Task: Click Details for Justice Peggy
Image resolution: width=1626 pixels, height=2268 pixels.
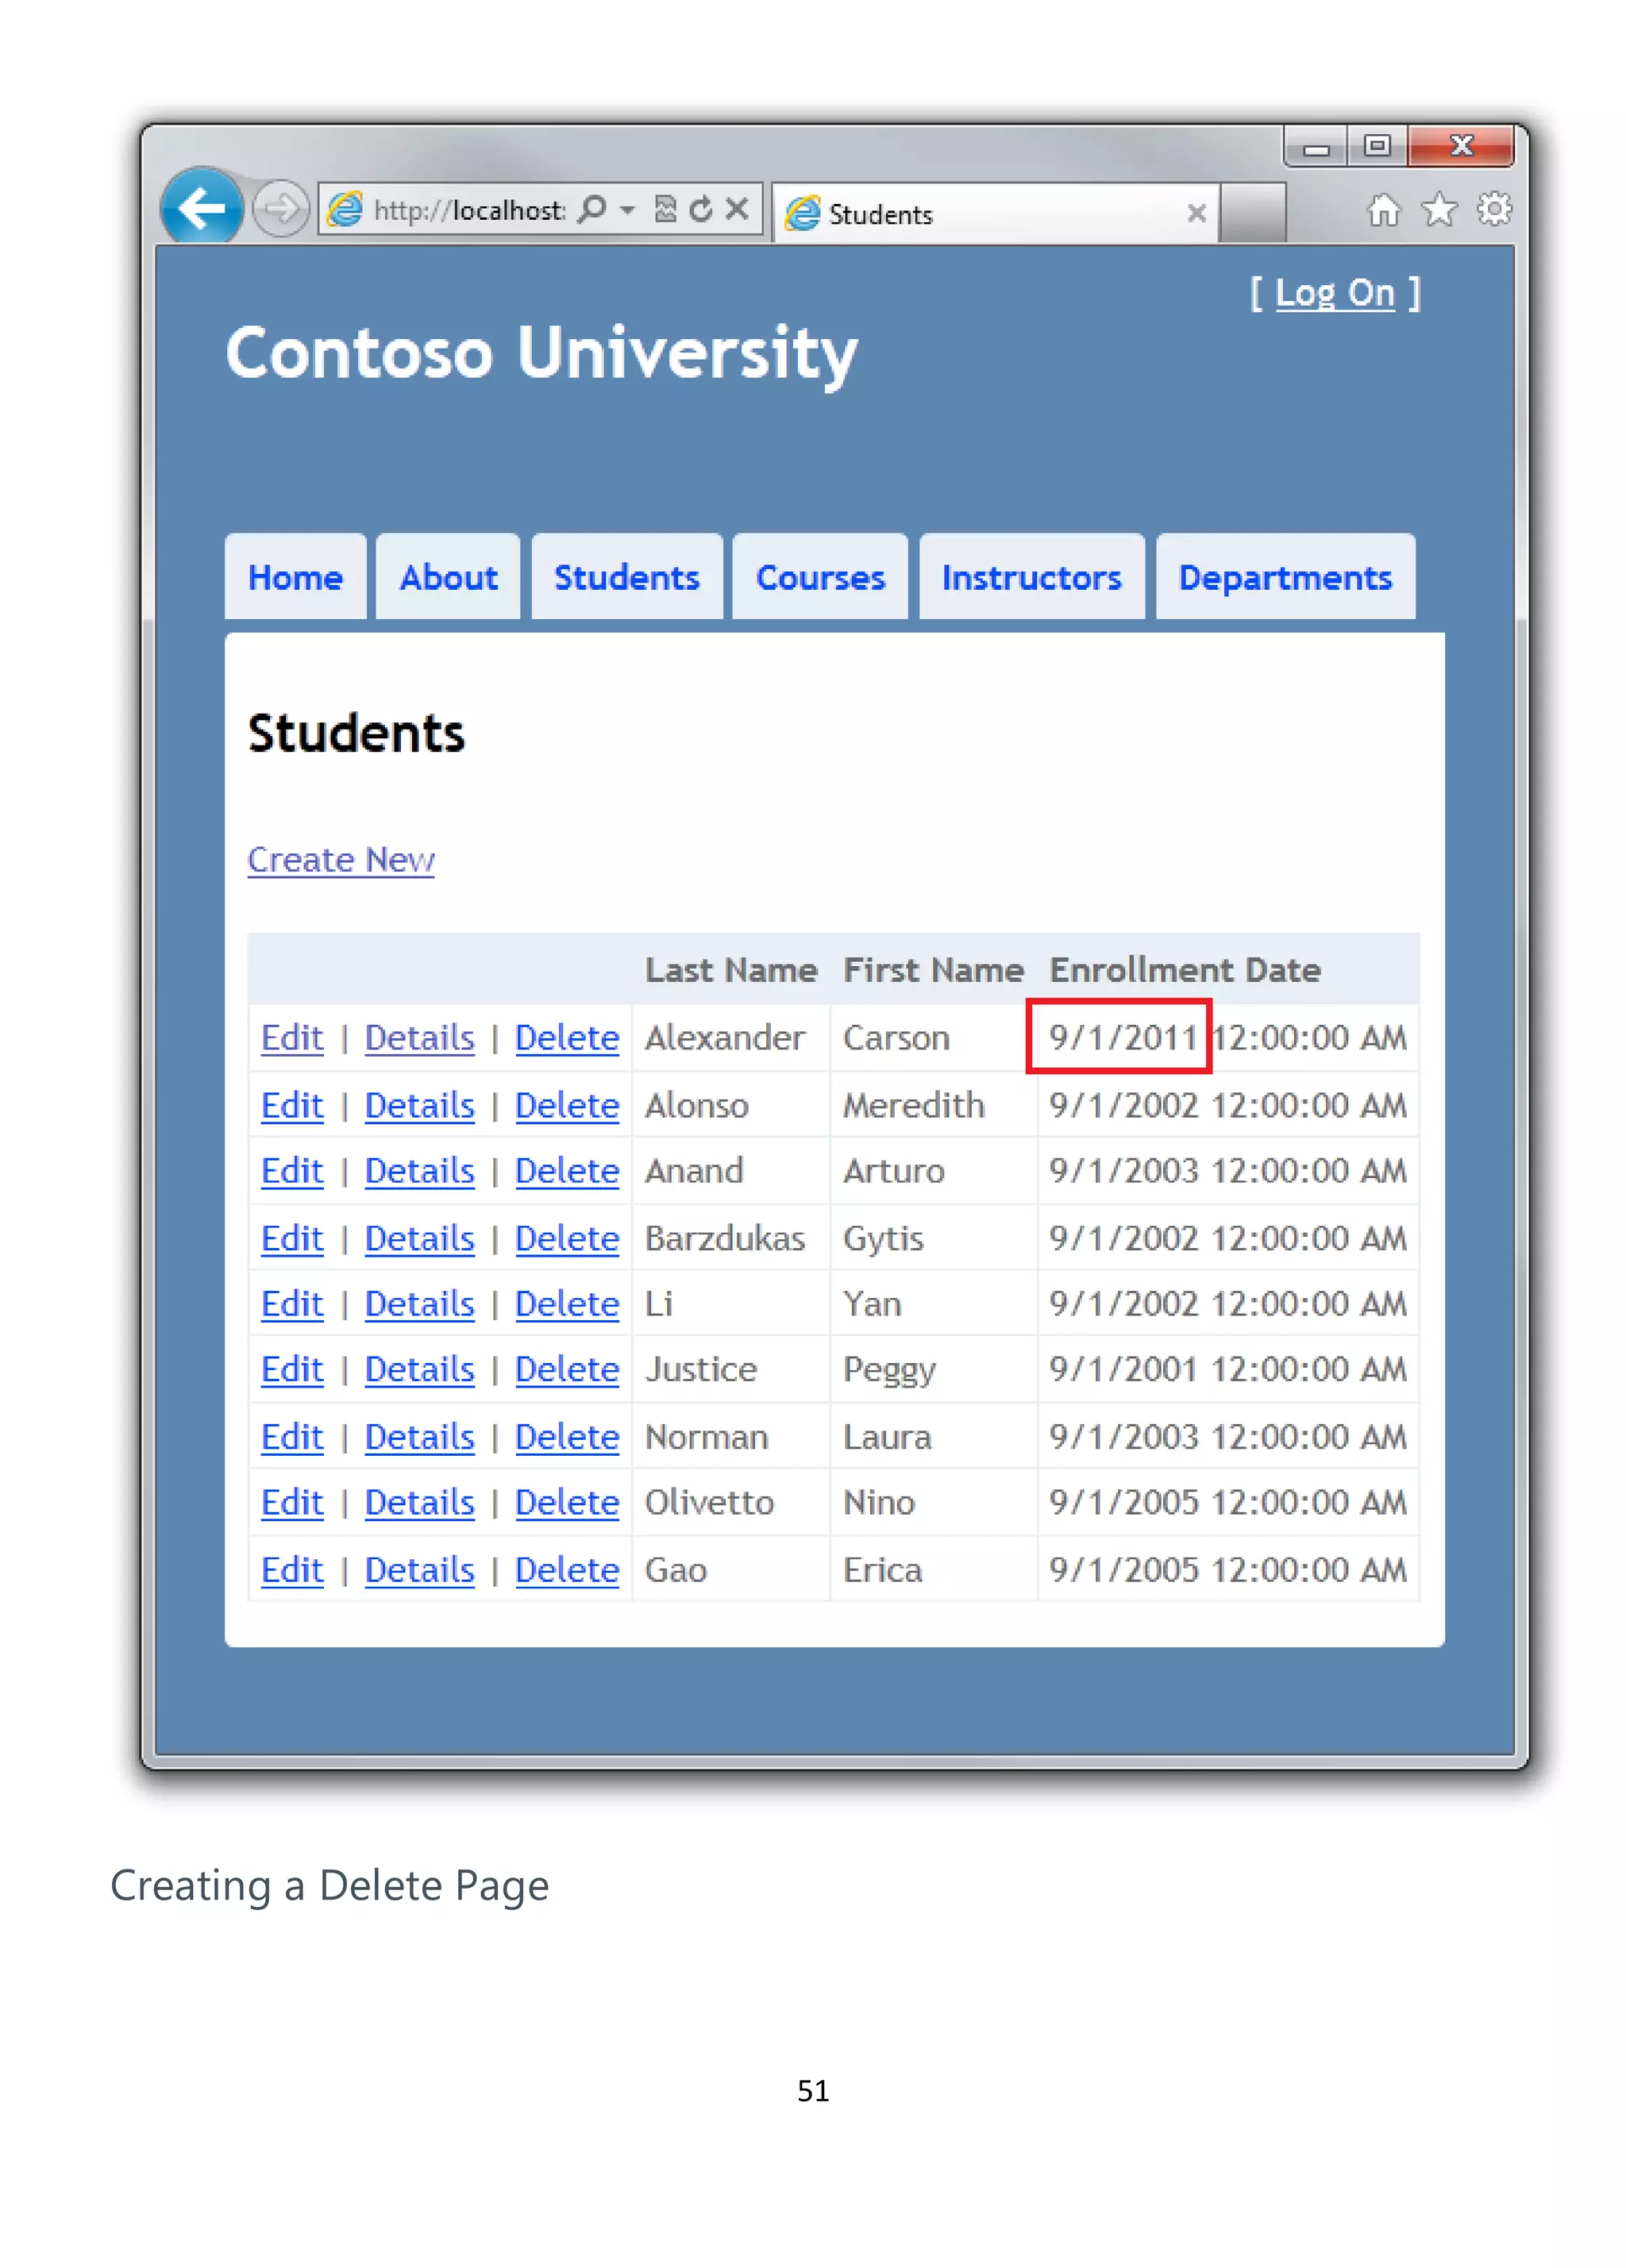Action: pos(419,1370)
